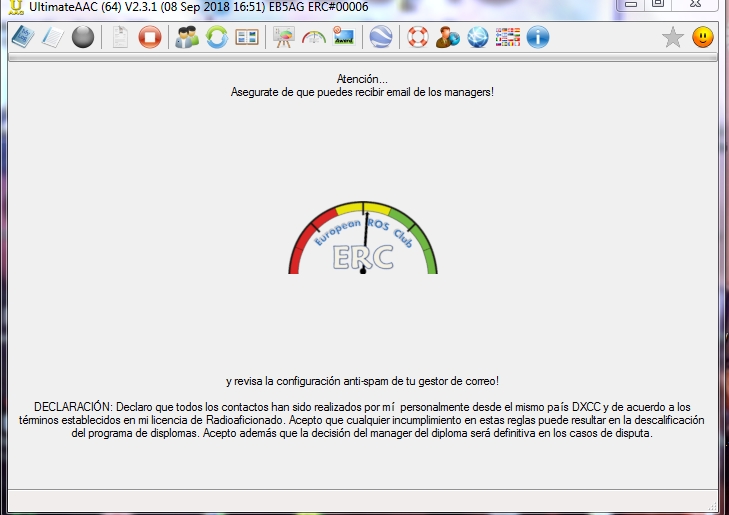Click the blue Google Earth globe icon

[x=381, y=37]
